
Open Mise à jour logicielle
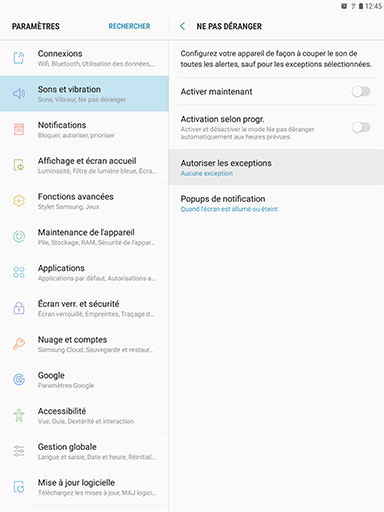pos(84,487)
